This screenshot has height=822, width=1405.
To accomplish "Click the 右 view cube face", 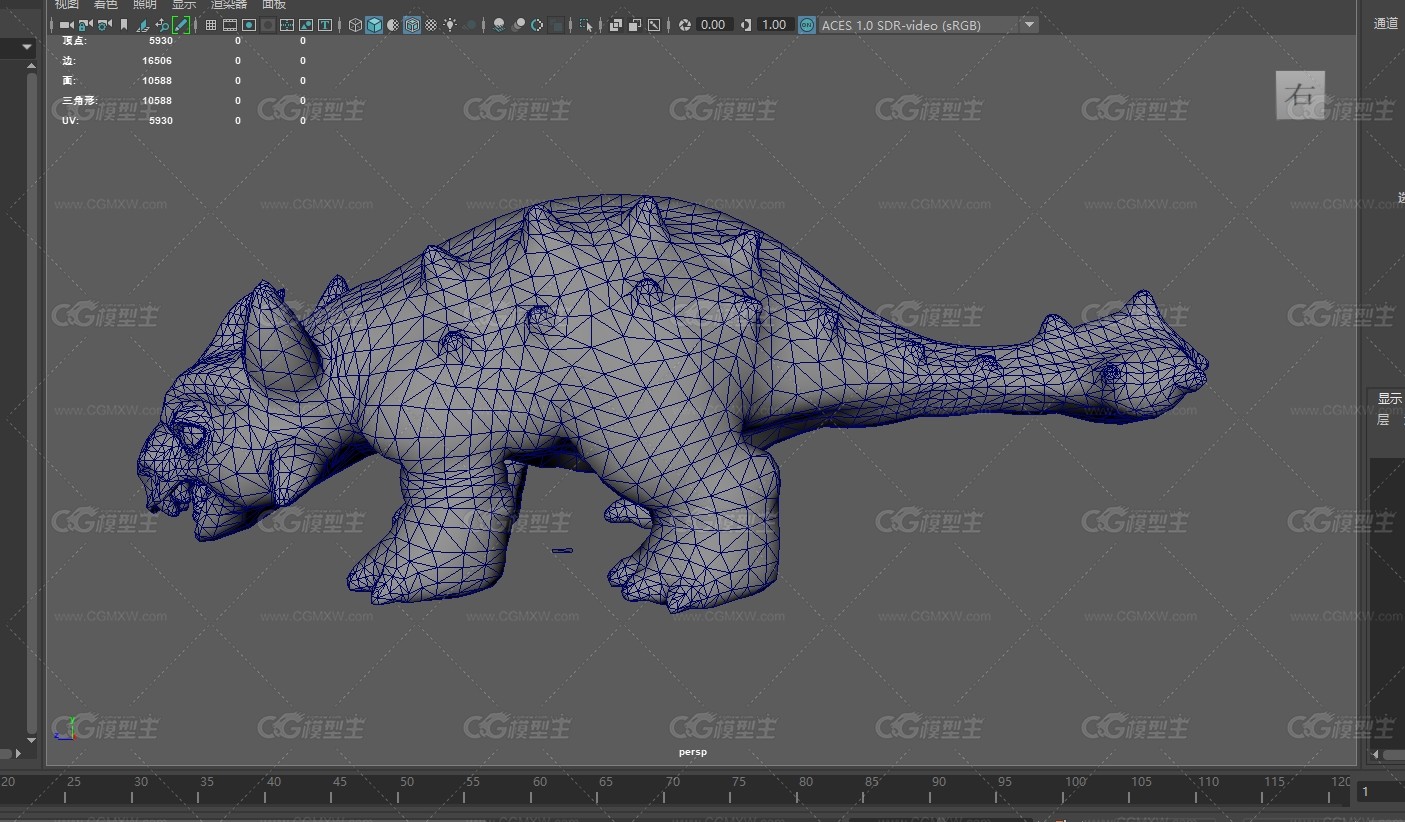I will click(1300, 95).
